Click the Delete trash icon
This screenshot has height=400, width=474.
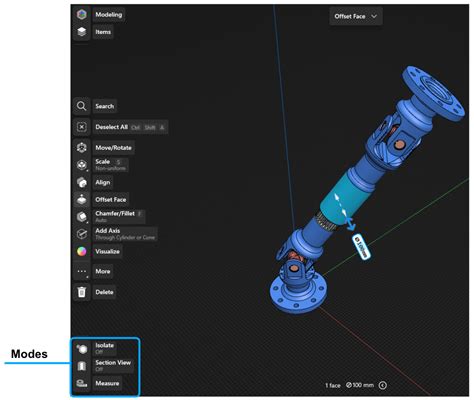click(82, 292)
